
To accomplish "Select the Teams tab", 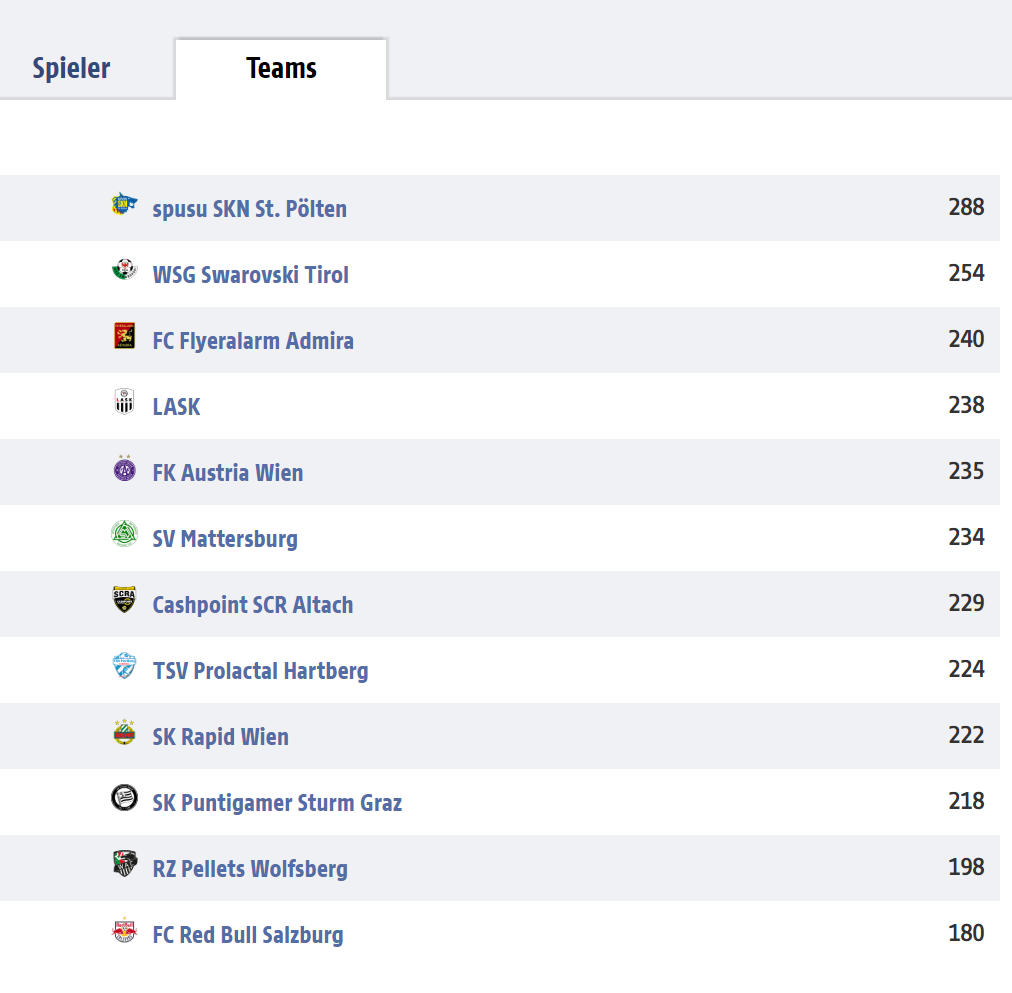I will 281,68.
